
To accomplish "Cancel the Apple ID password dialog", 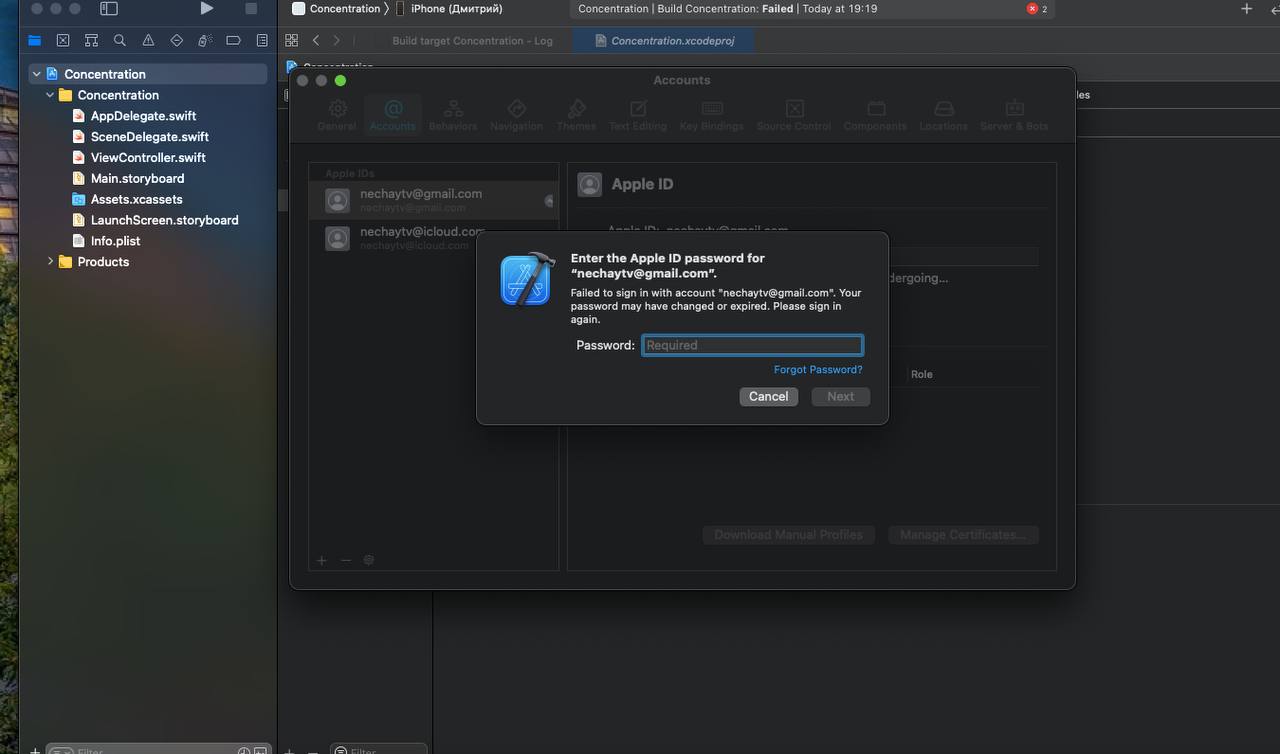I will coord(768,397).
